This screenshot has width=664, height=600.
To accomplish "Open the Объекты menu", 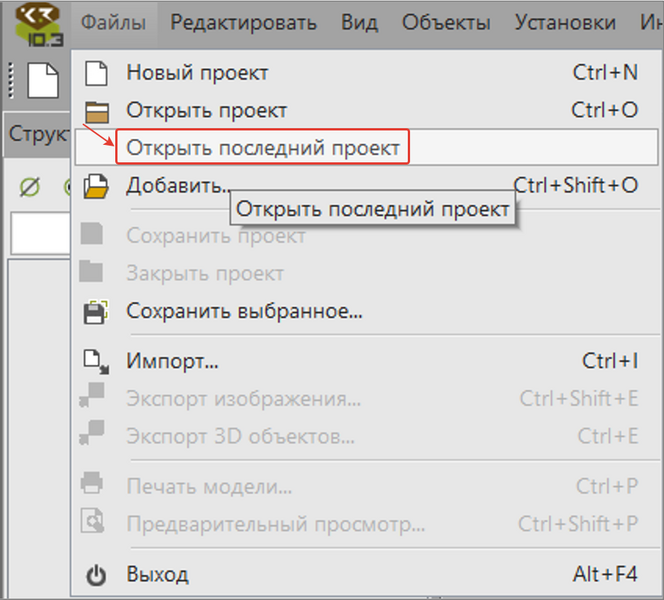I will click(x=446, y=23).
